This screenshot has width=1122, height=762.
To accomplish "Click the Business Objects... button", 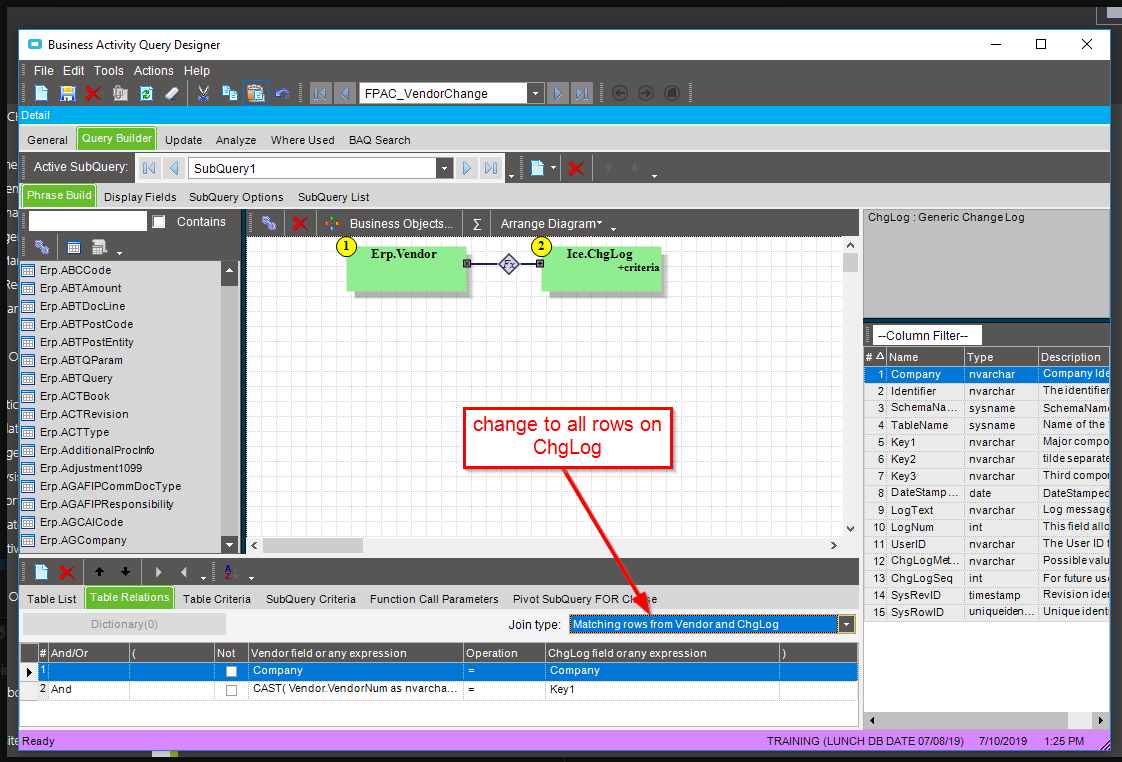I will coord(401,223).
